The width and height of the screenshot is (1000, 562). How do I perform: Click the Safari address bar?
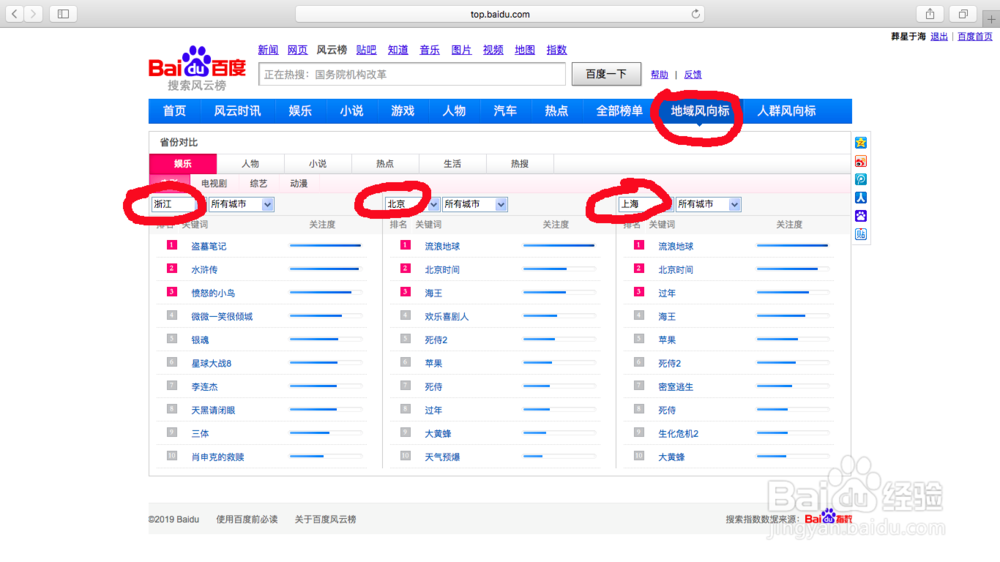[500, 14]
